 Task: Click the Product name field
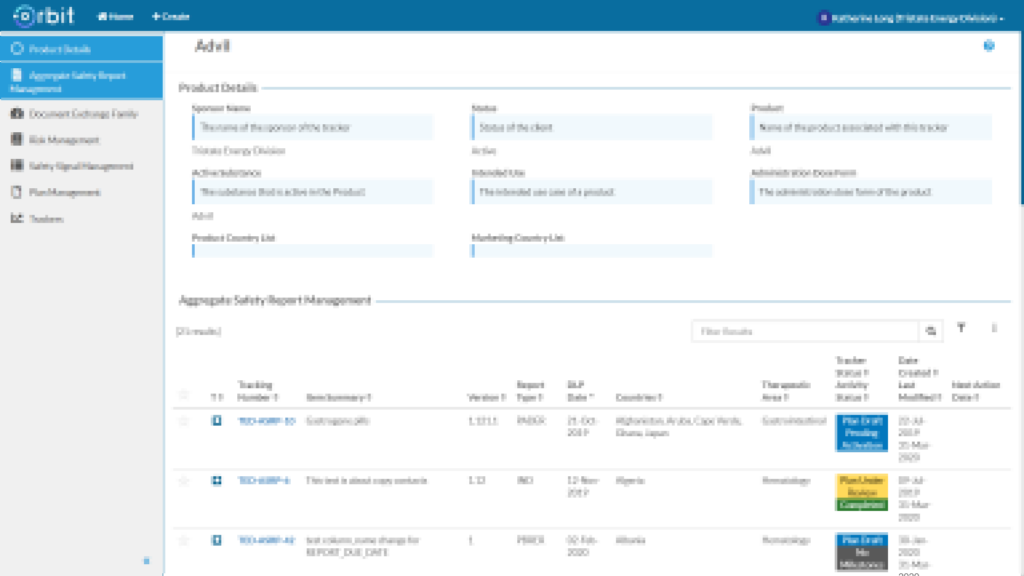point(871,127)
